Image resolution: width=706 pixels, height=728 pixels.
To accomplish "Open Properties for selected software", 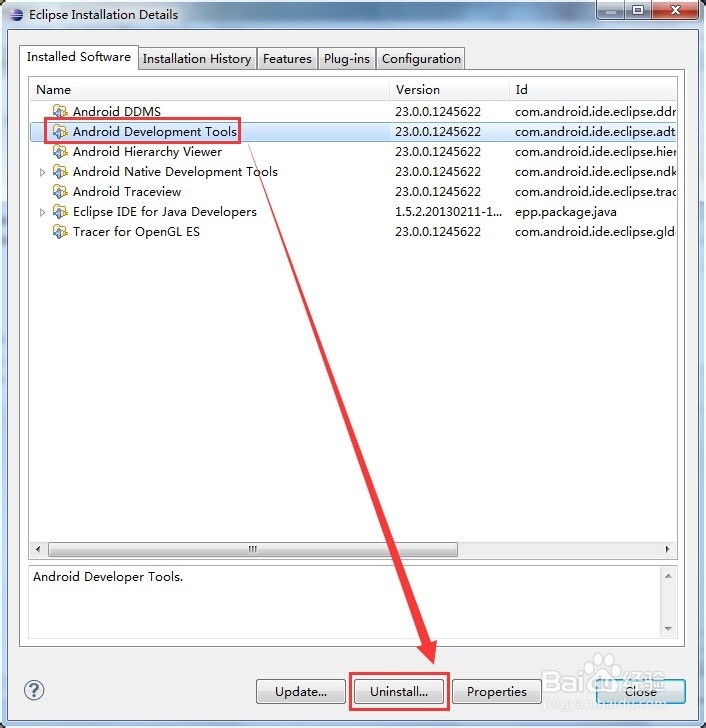I will (497, 691).
